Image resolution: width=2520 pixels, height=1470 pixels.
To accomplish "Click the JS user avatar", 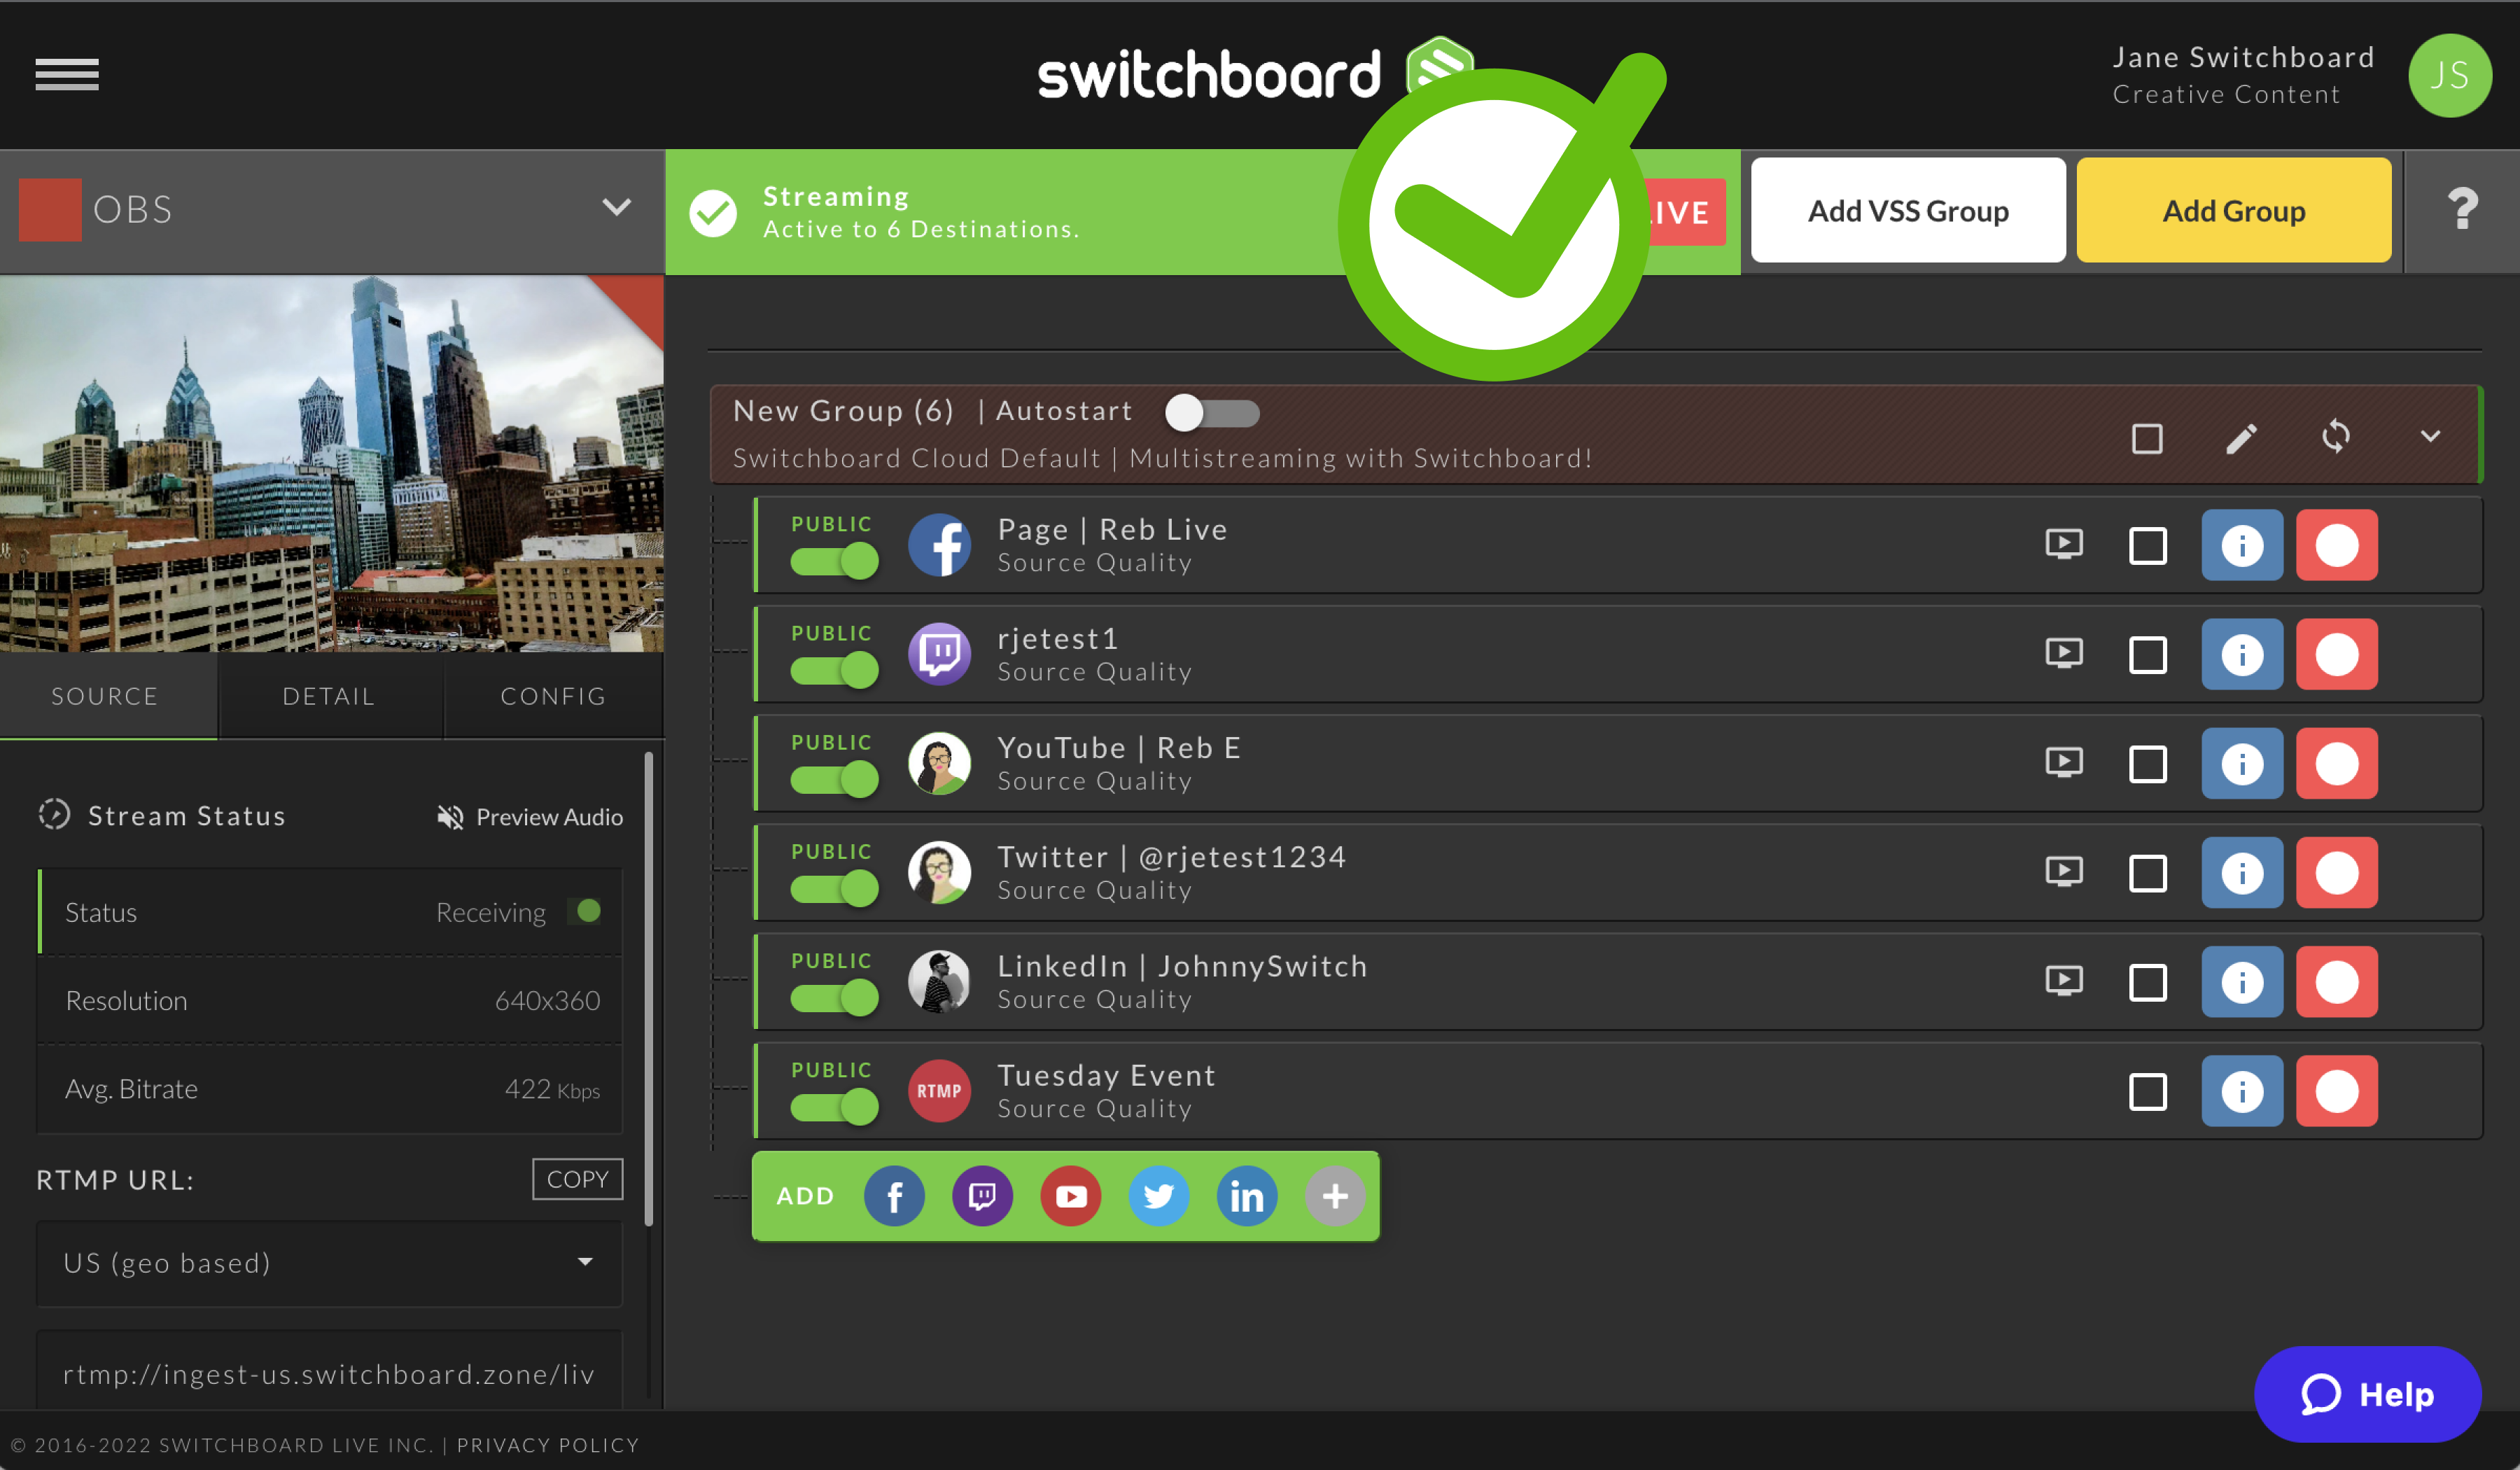I will point(2449,76).
